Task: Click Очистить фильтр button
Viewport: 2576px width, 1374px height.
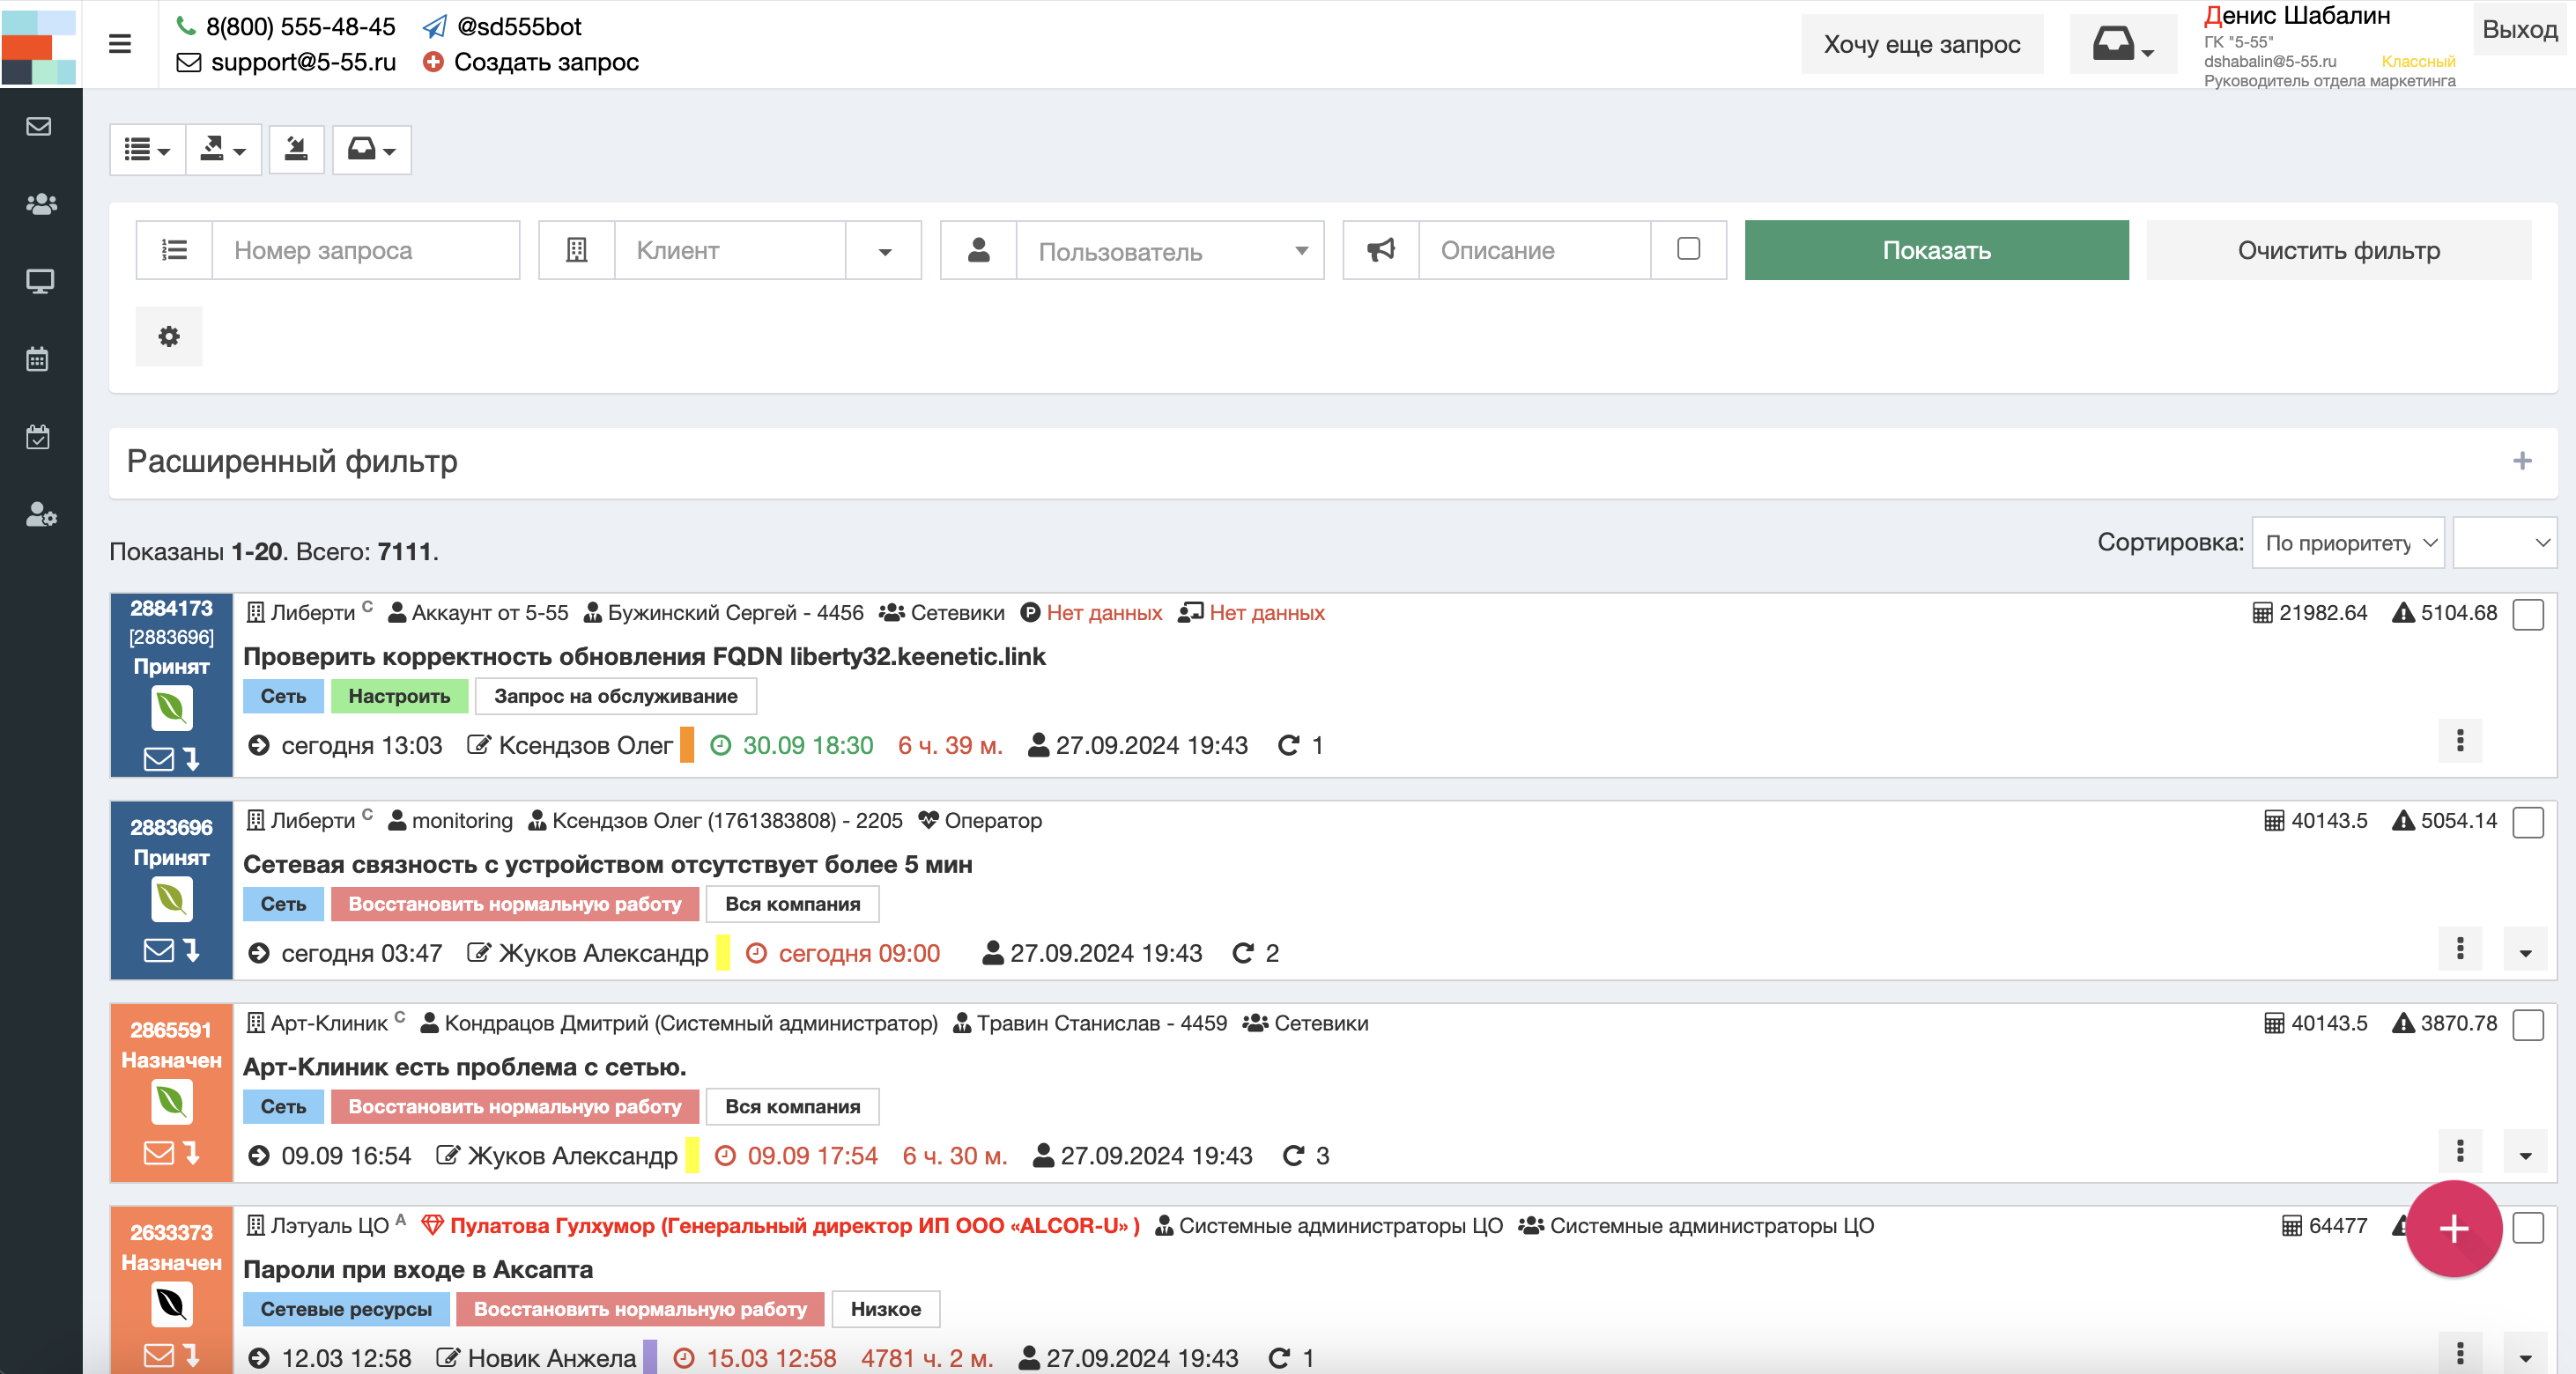Action: click(2337, 250)
